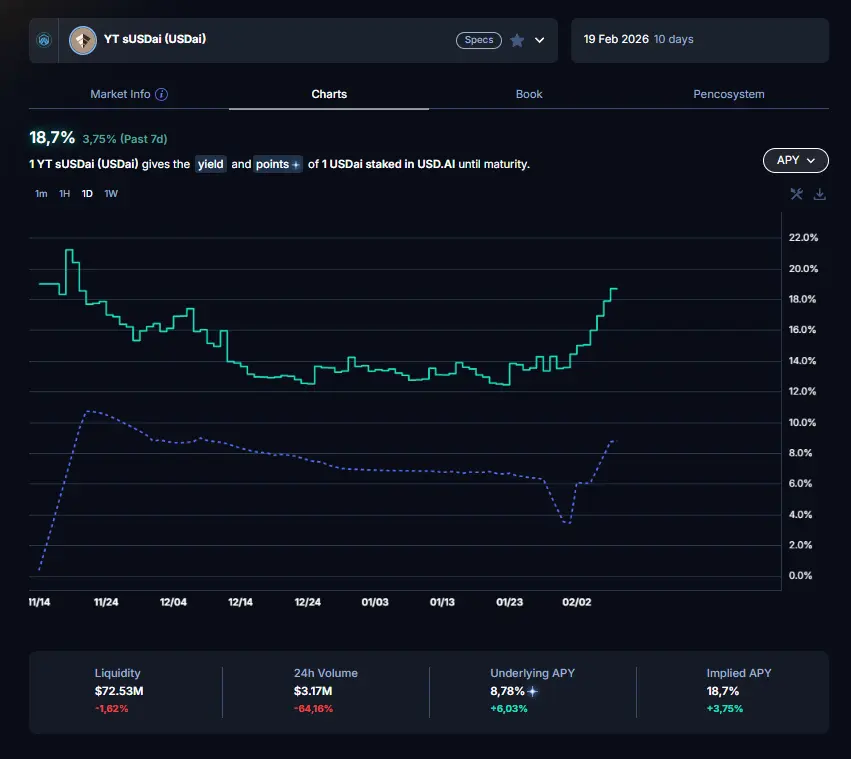Click the sparkle icon in the points tag
The image size is (851, 759).
(296, 164)
